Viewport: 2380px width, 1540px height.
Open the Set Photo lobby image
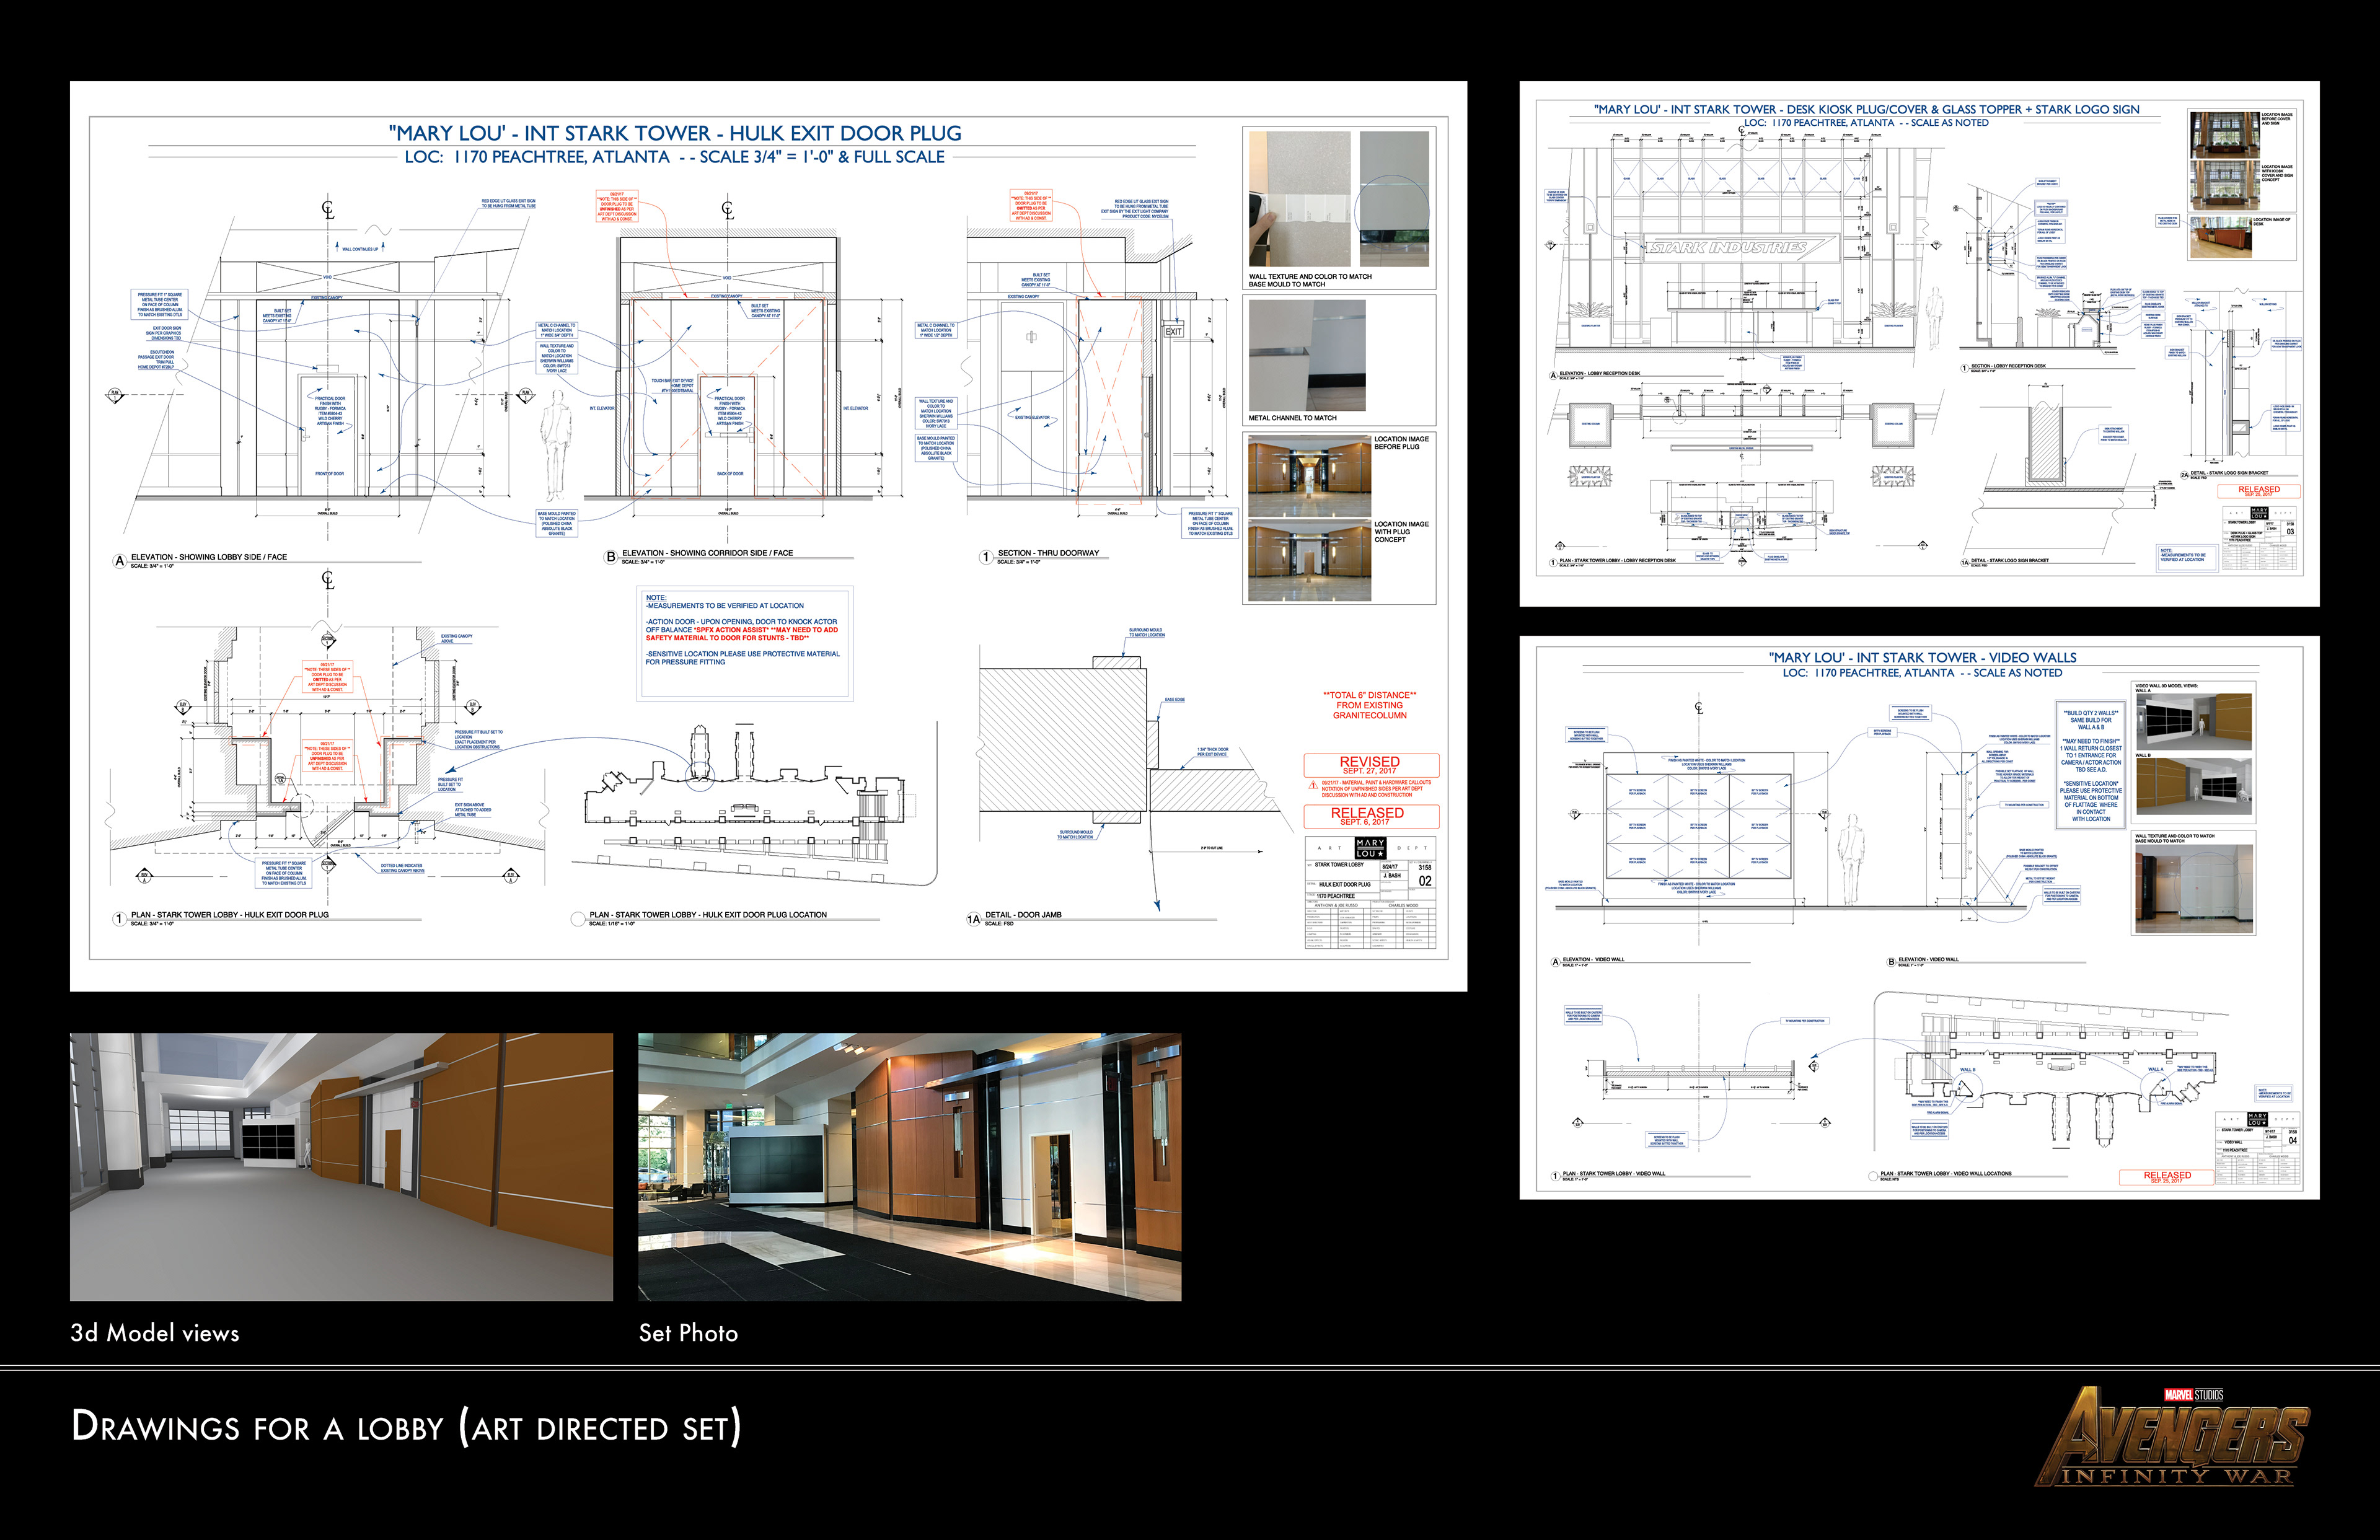coord(909,1166)
